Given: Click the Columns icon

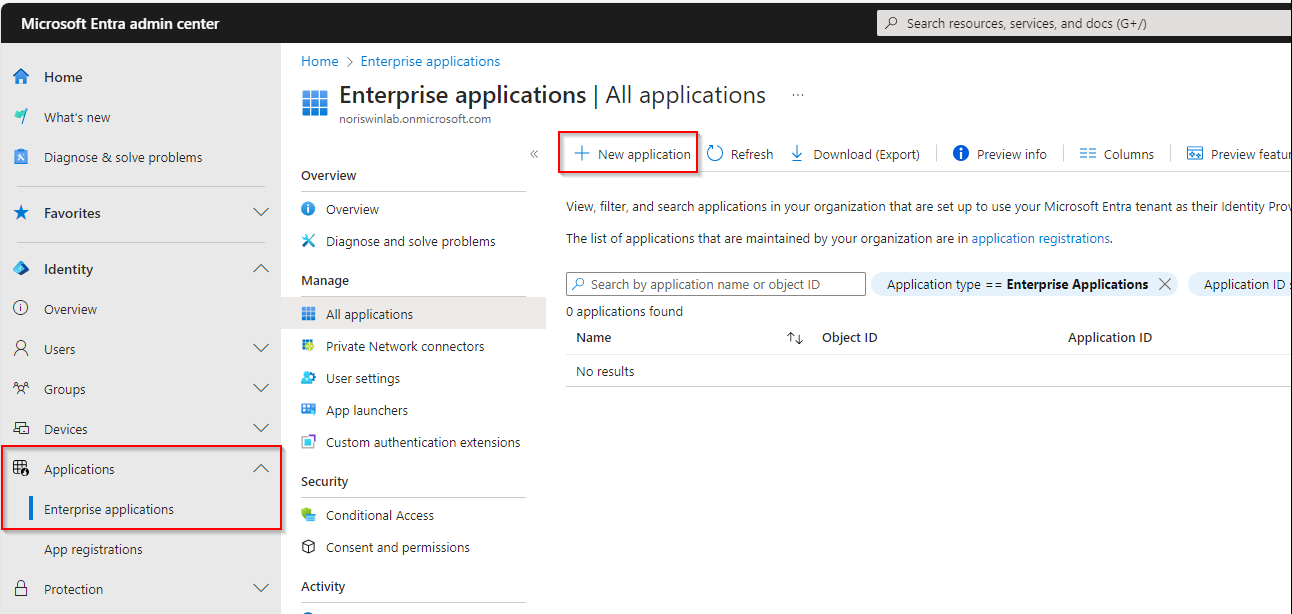Looking at the screenshot, I should coord(1088,154).
